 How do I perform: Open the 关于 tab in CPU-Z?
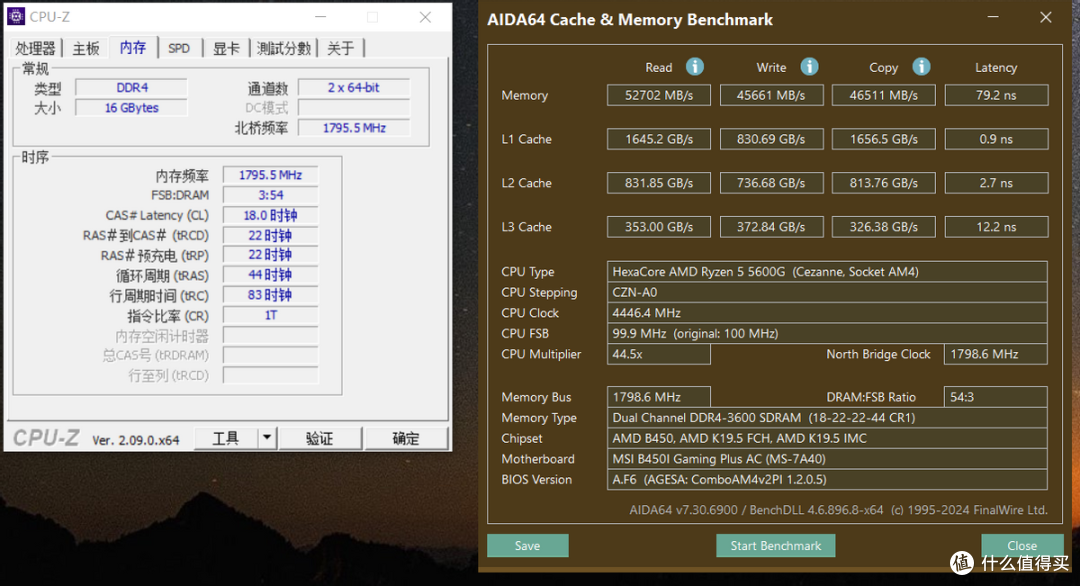point(340,48)
